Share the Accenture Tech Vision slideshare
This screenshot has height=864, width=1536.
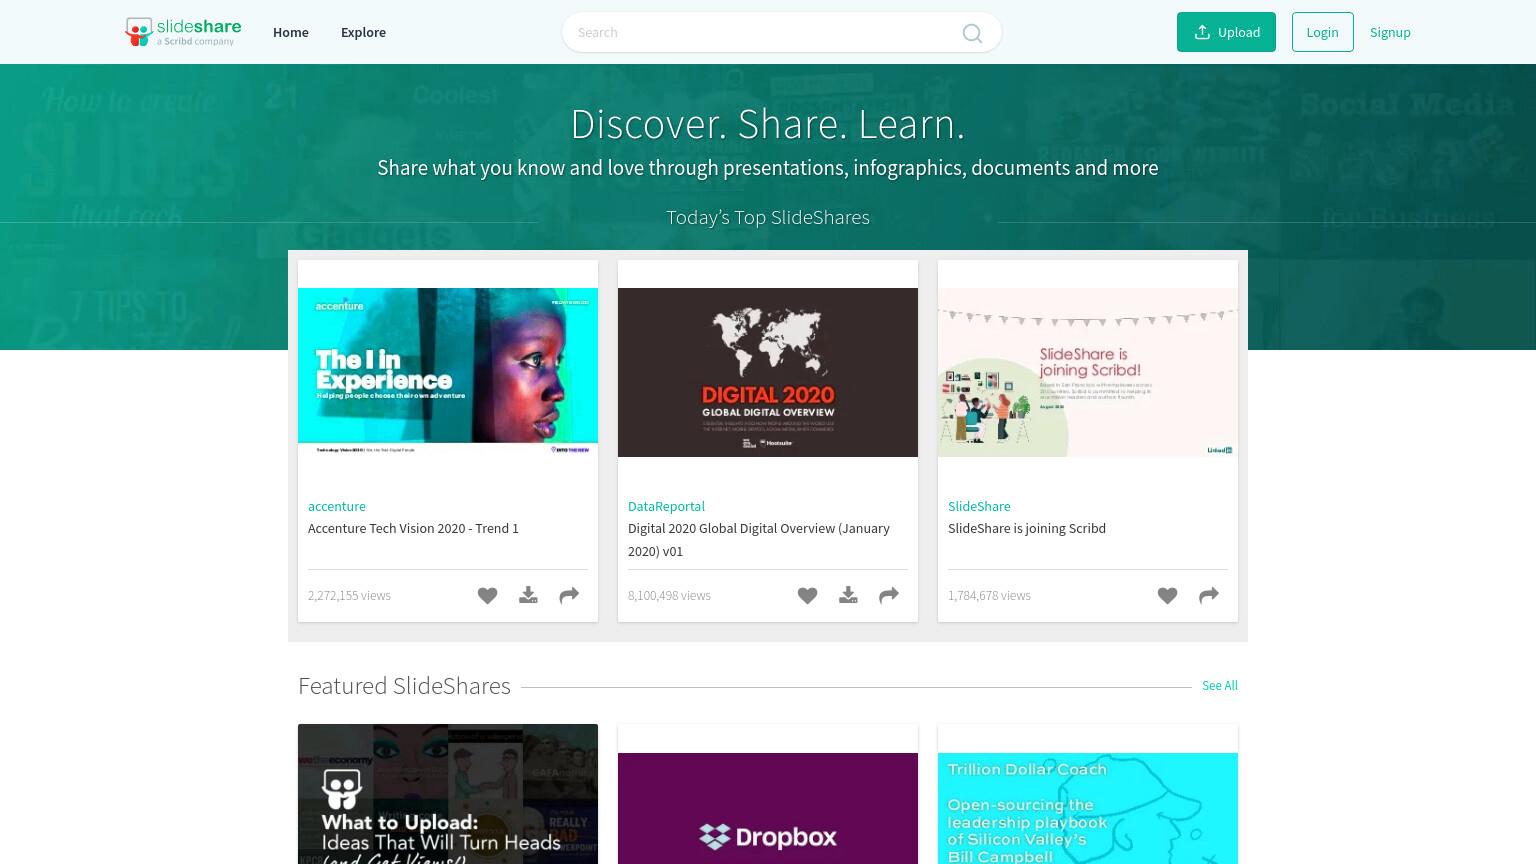tap(569, 596)
